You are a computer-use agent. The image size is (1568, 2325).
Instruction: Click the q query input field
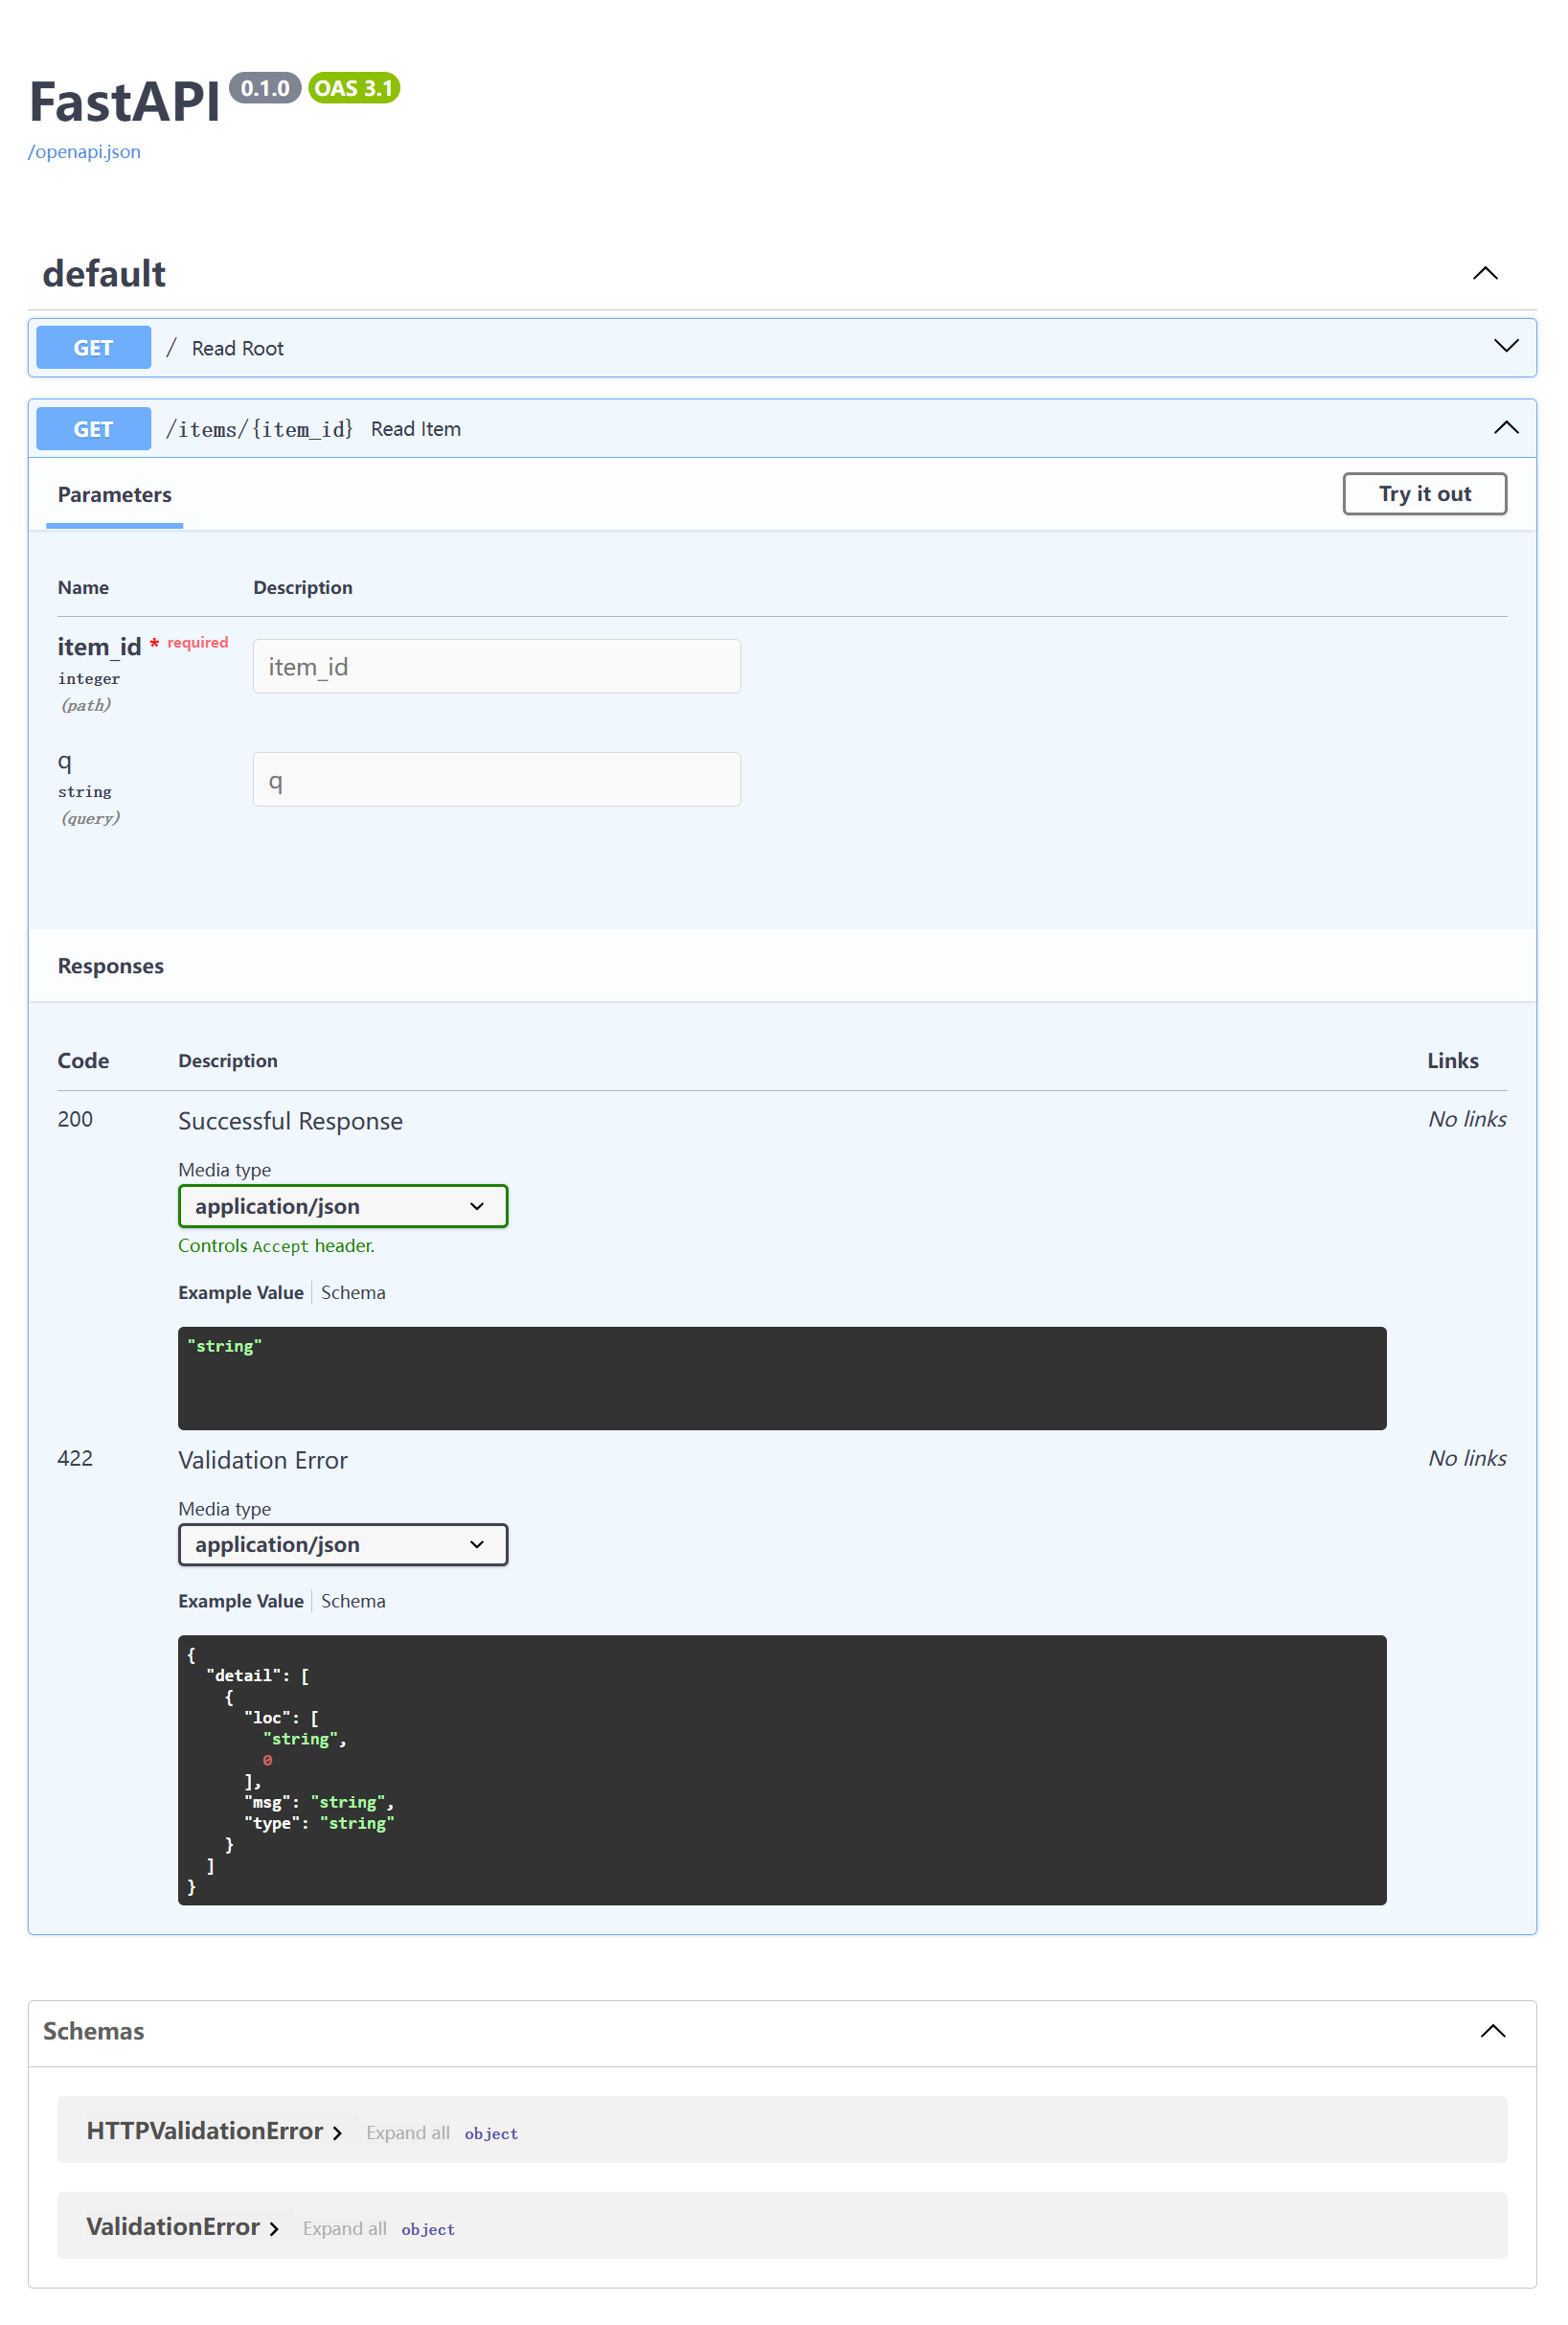497,779
